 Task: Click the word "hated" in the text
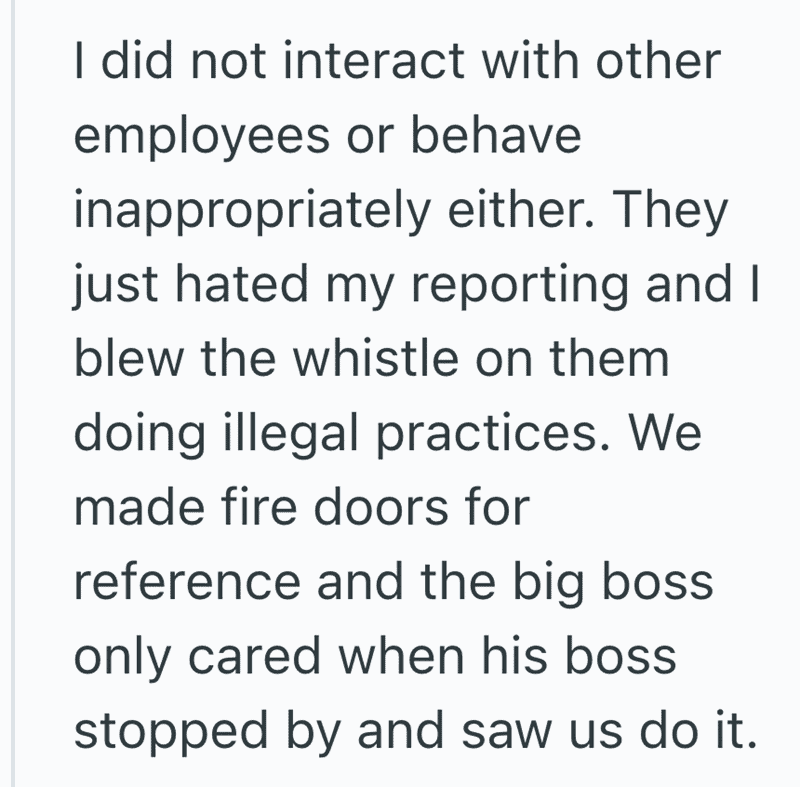coord(242,284)
